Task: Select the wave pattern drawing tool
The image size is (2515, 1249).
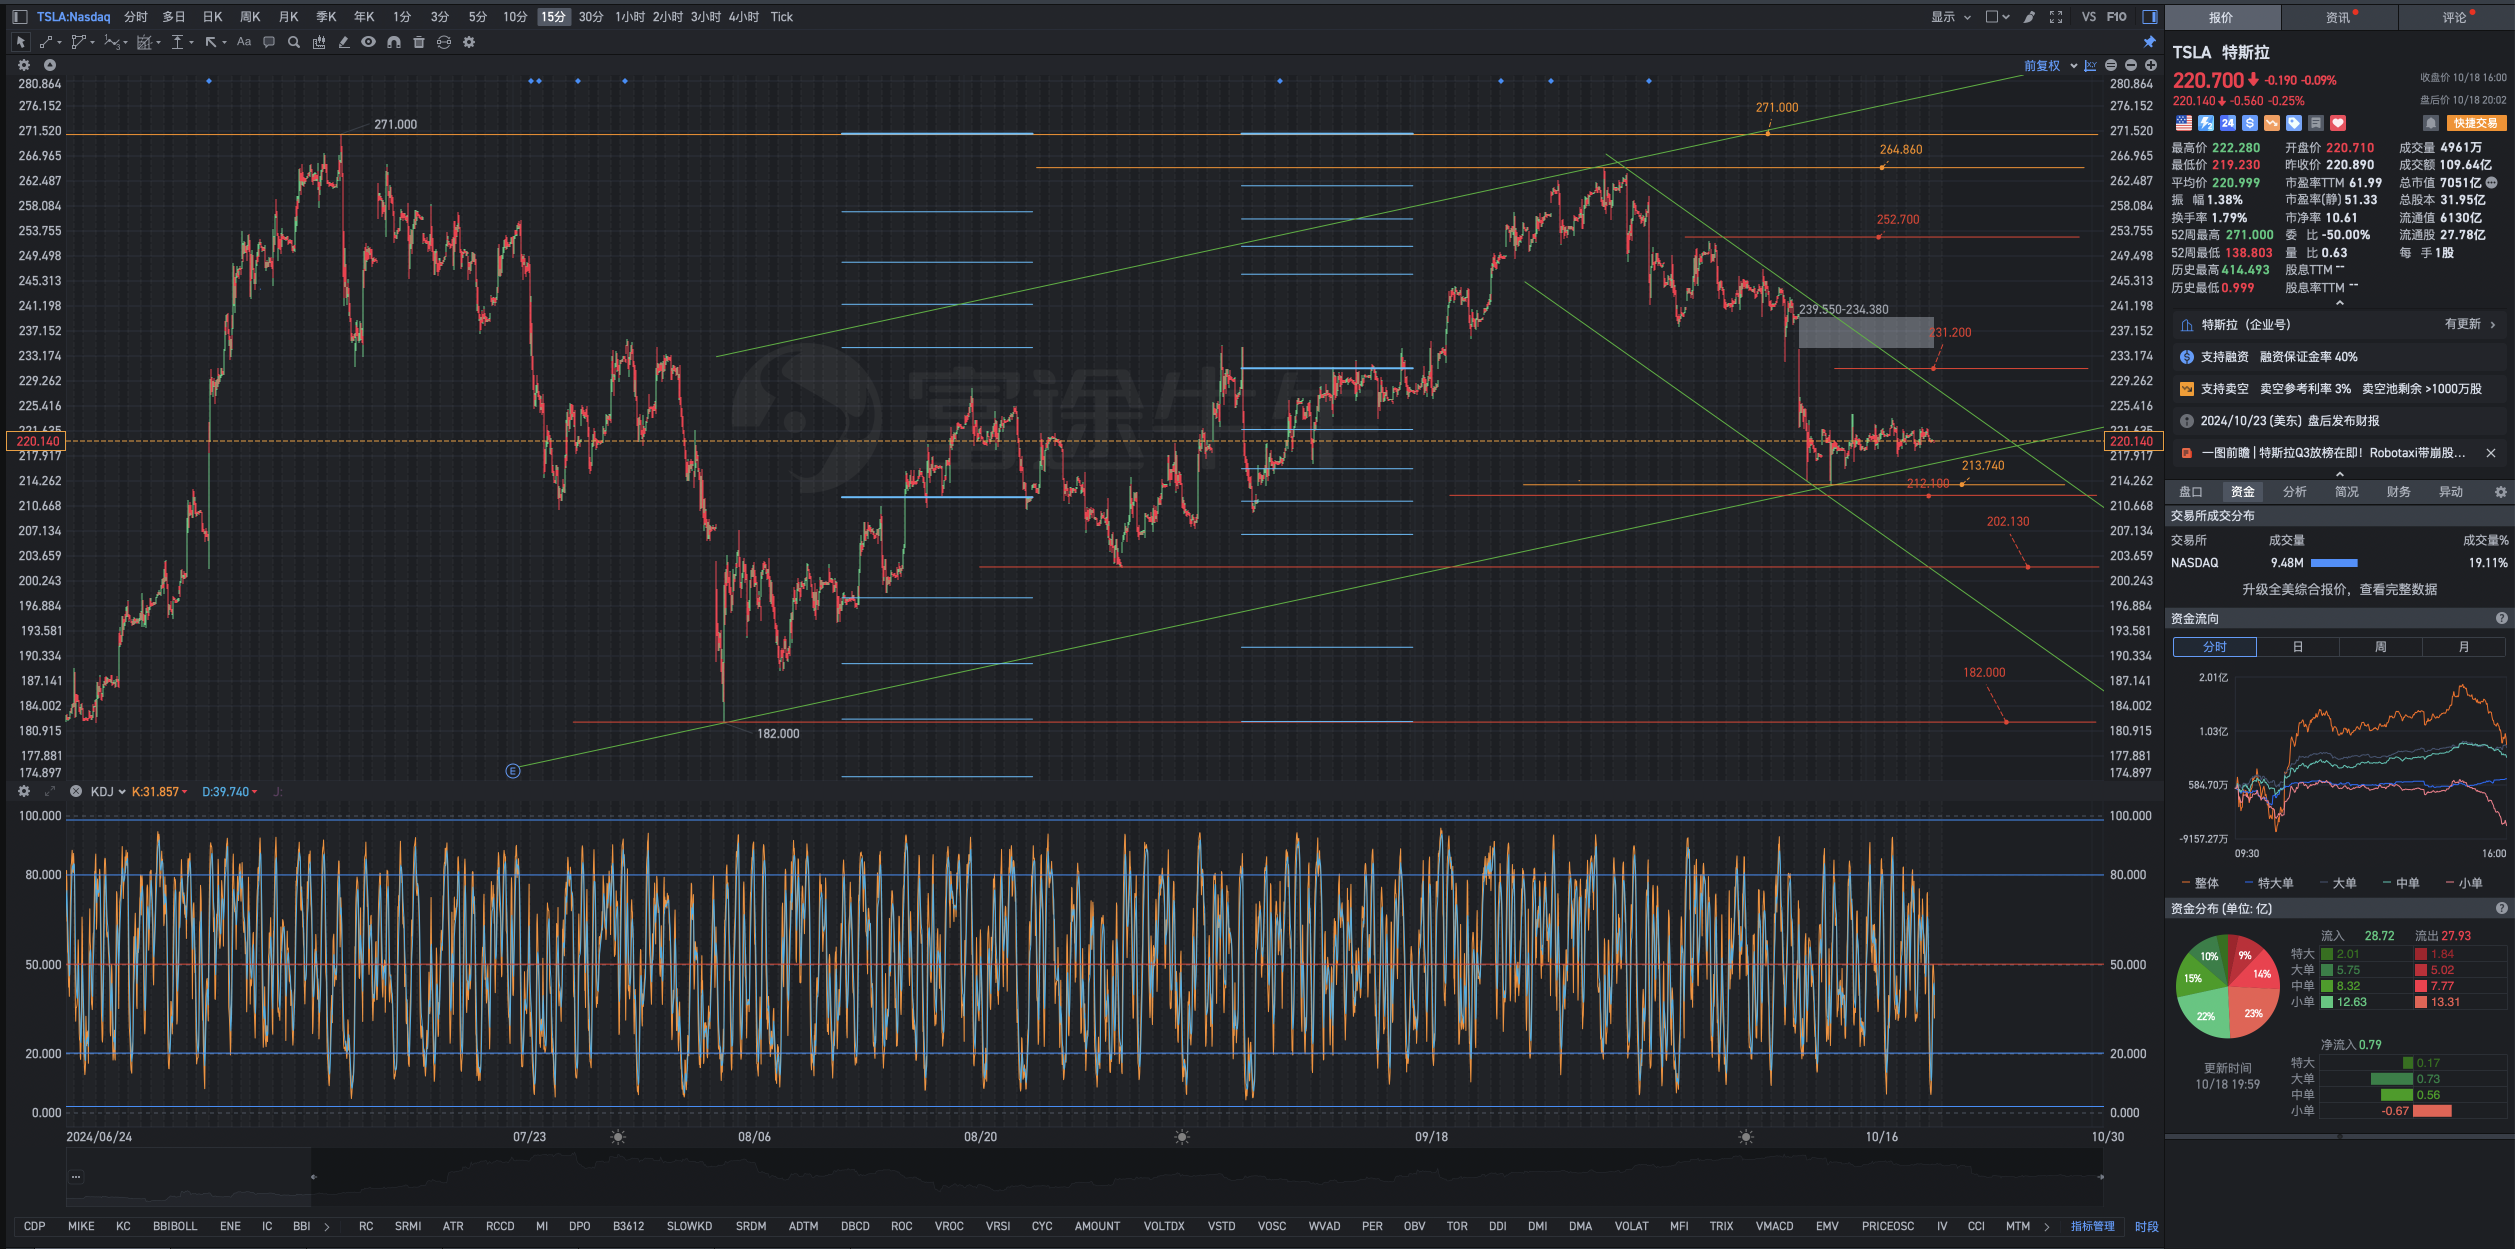Action: [112, 42]
